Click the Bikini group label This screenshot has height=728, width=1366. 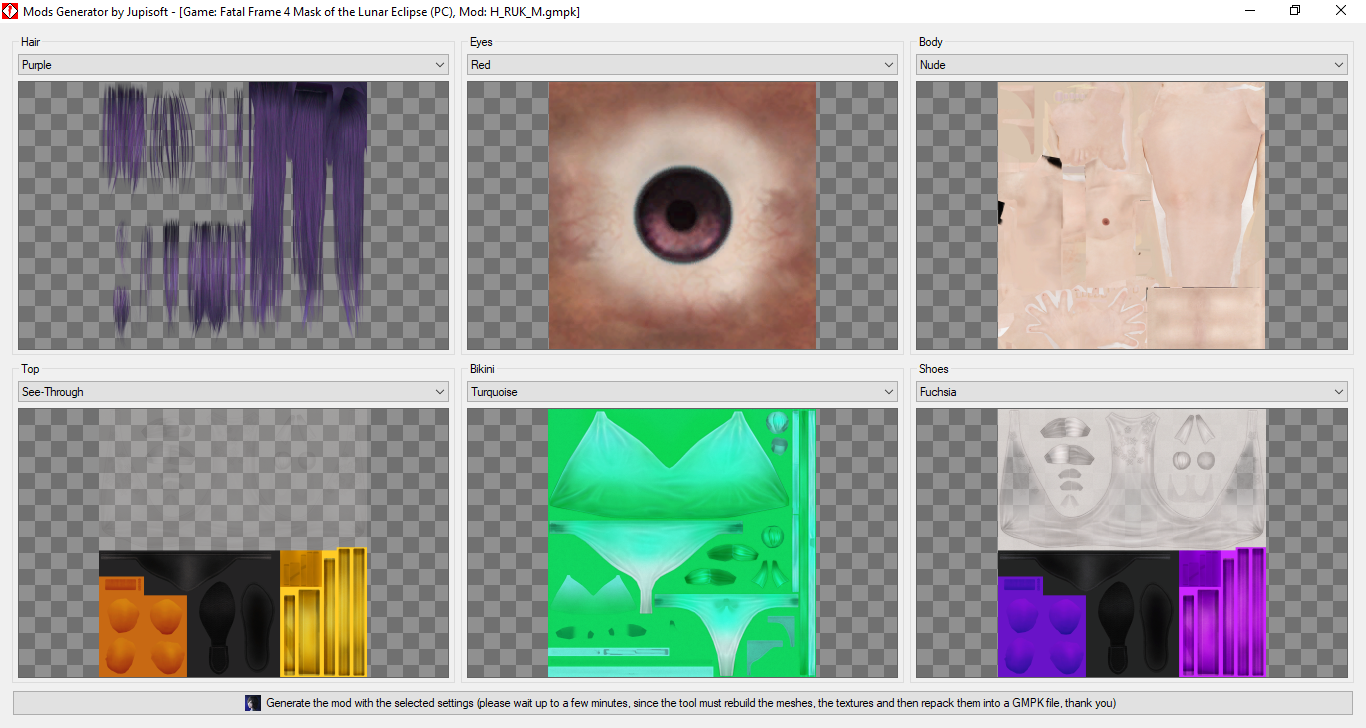(x=482, y=369)
